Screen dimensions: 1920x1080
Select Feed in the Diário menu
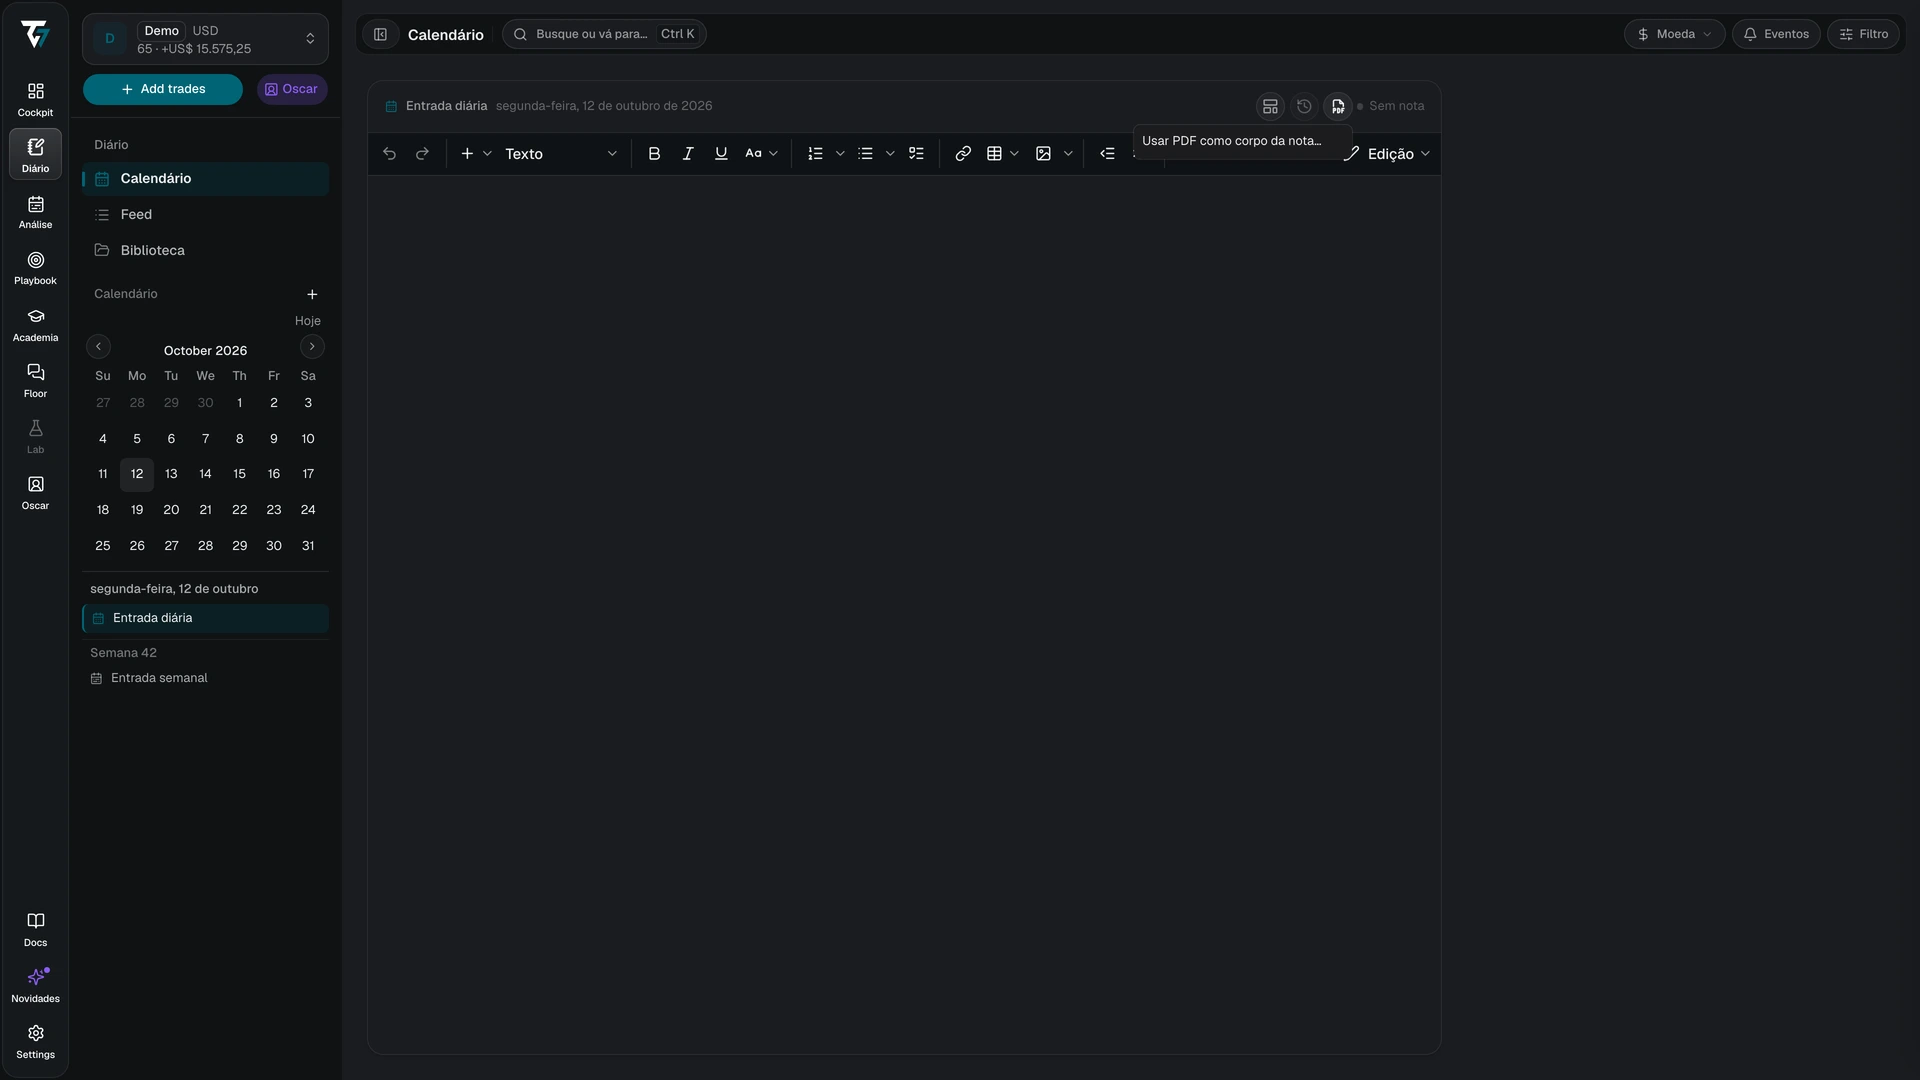(206, 215)
